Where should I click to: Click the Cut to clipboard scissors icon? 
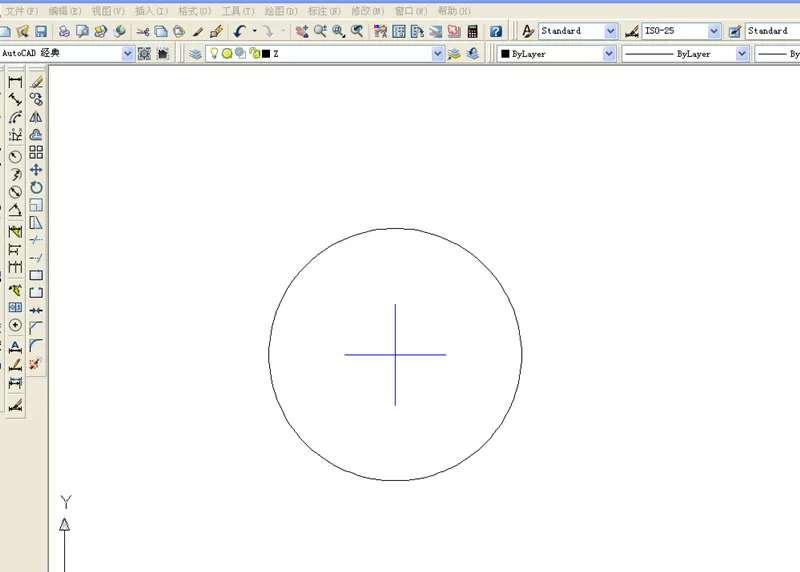pyautogui.click(x=142, y=32)
